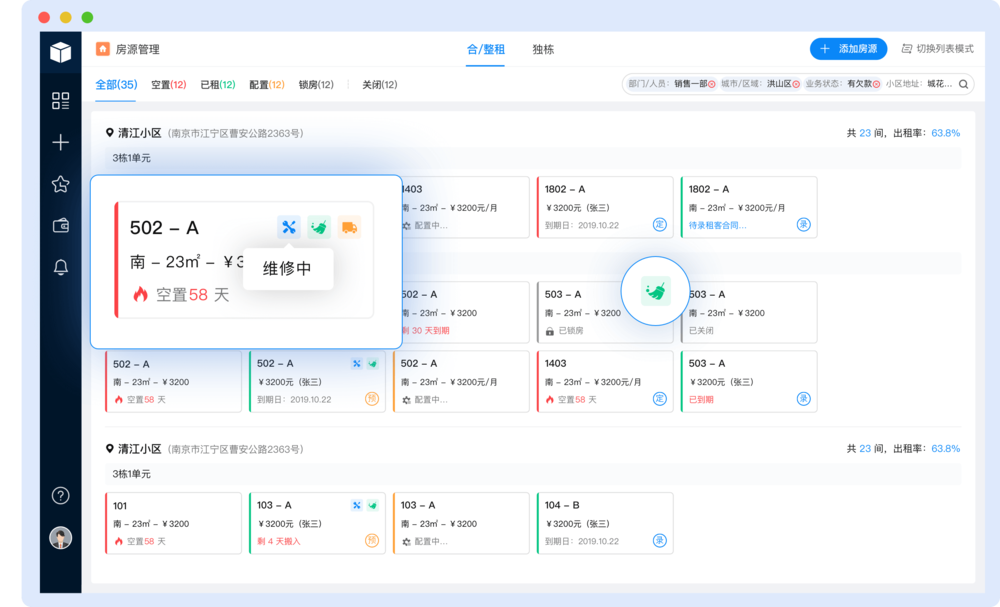Screen dimensions: 1000x607
Task: Click the 剩 30 天到期 status text
Action: pyautogui.click(x=426, y=331)
